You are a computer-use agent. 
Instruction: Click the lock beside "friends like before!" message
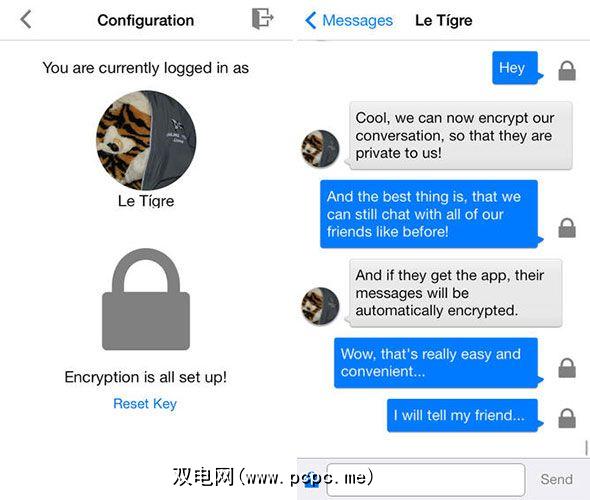coord(567,228)
